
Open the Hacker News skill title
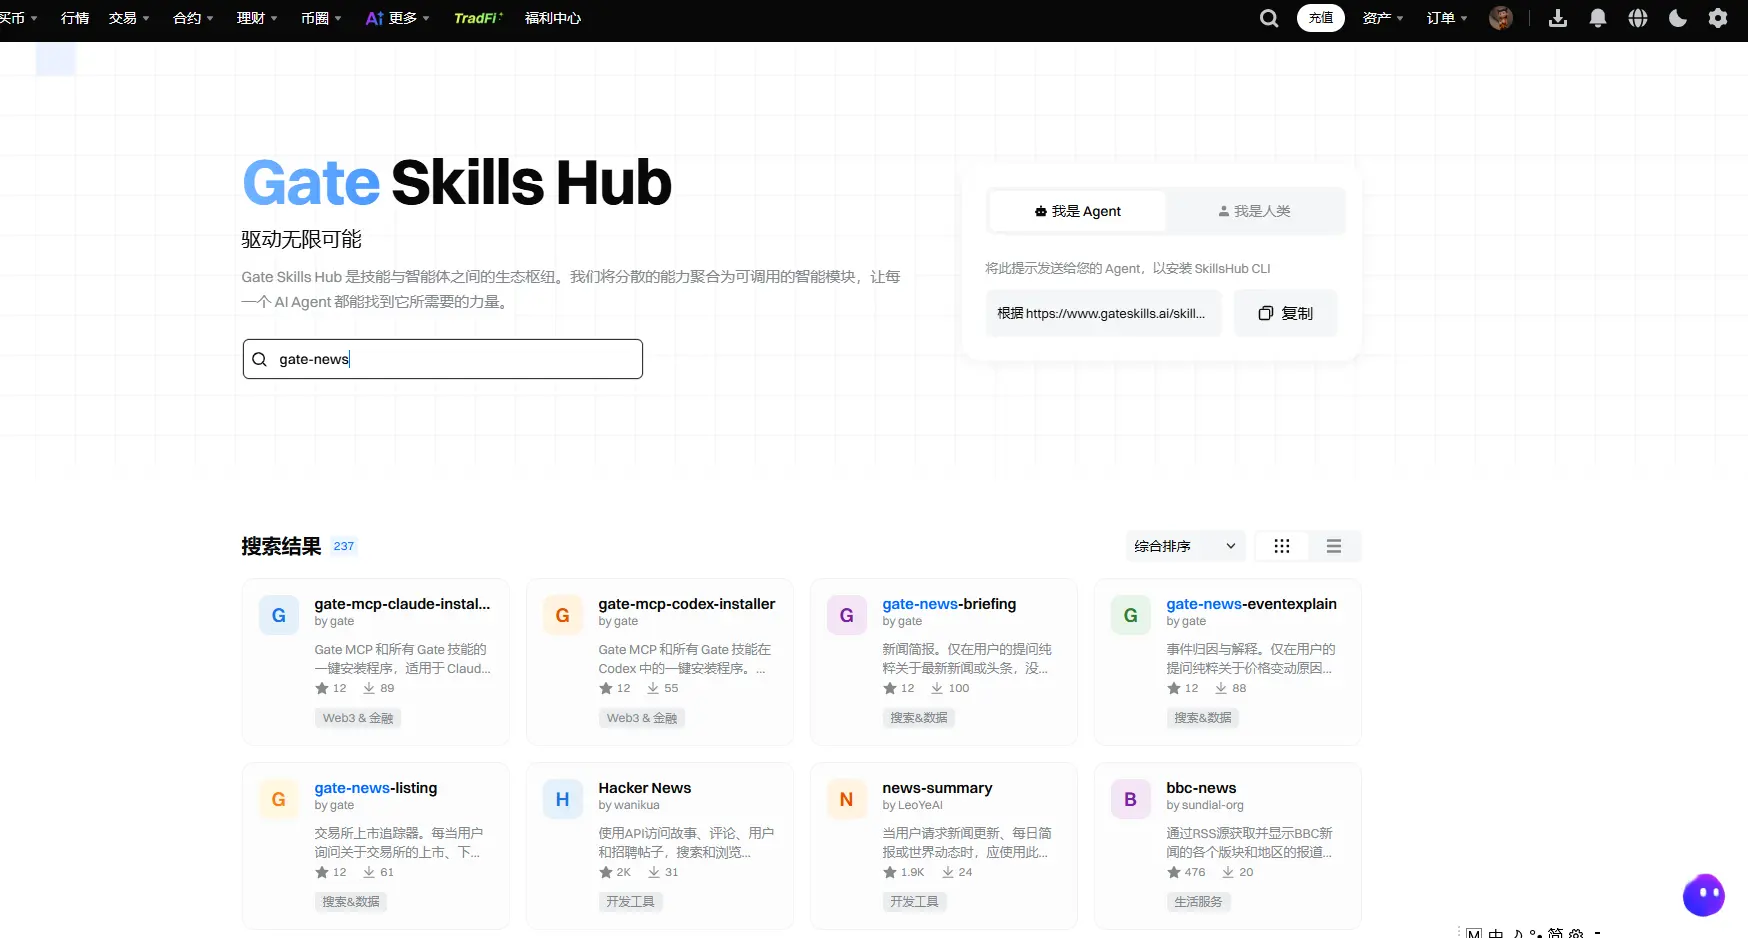tap(645, 788)
